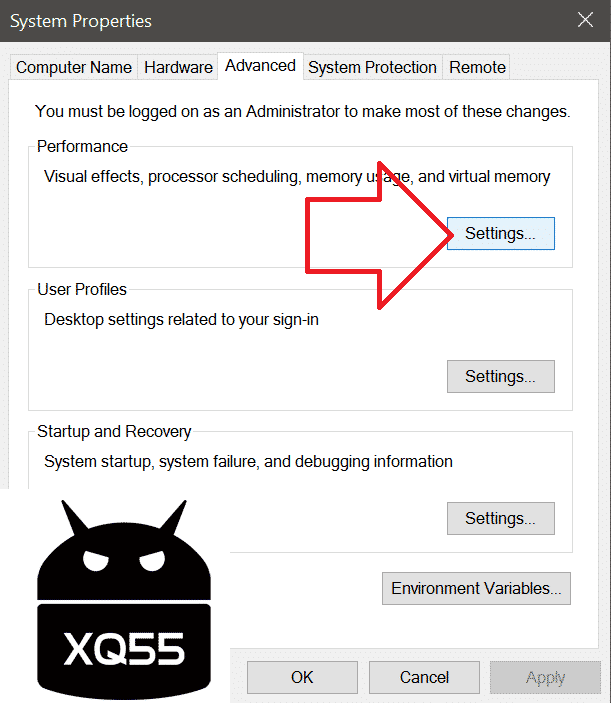Go to the System Protection tab
This screenshot has width=611, height=703.
[x=372, y=68]
